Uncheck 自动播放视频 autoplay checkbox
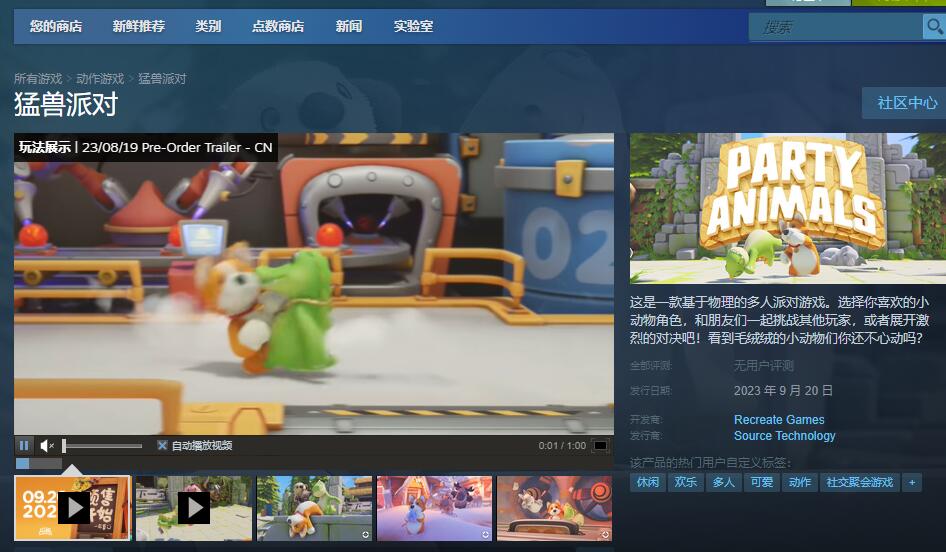This screenshot has height=552, width=946. [162, 445]
